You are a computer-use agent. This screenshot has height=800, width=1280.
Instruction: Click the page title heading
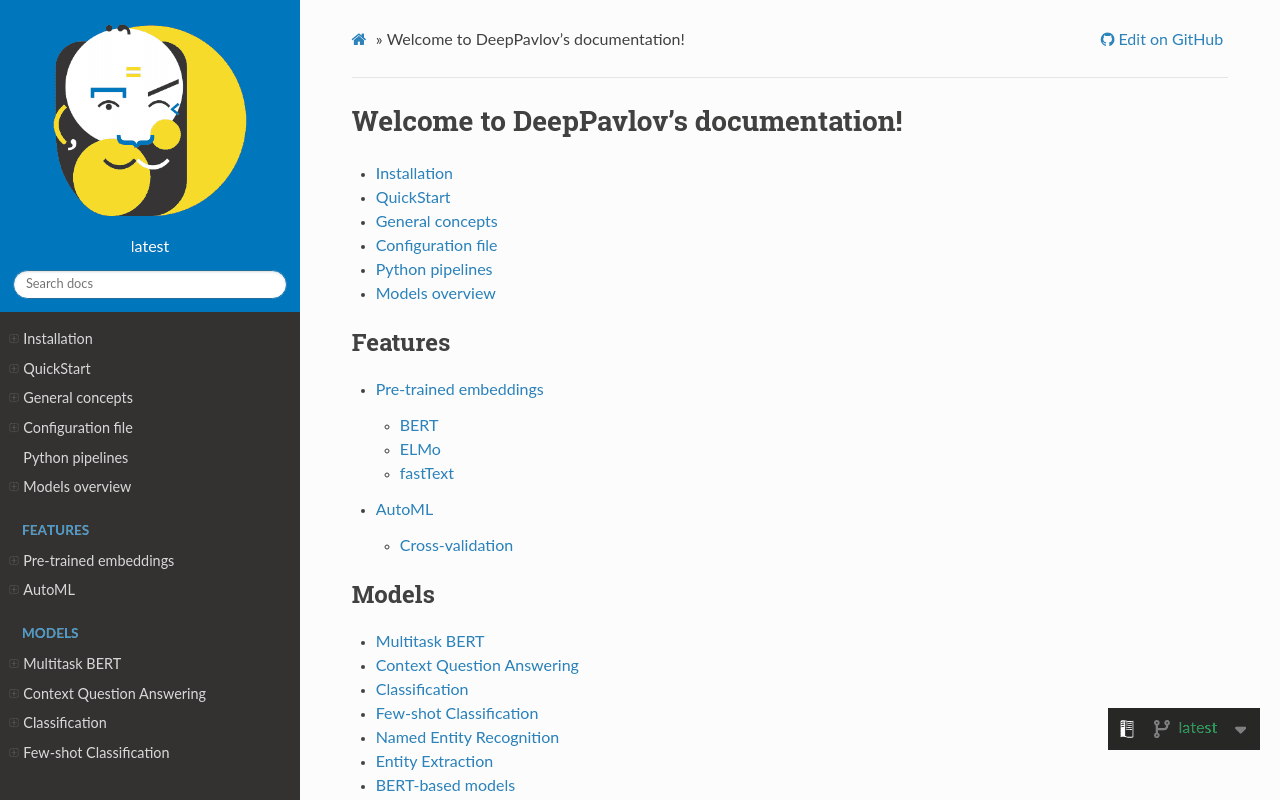tap(627, 122)
